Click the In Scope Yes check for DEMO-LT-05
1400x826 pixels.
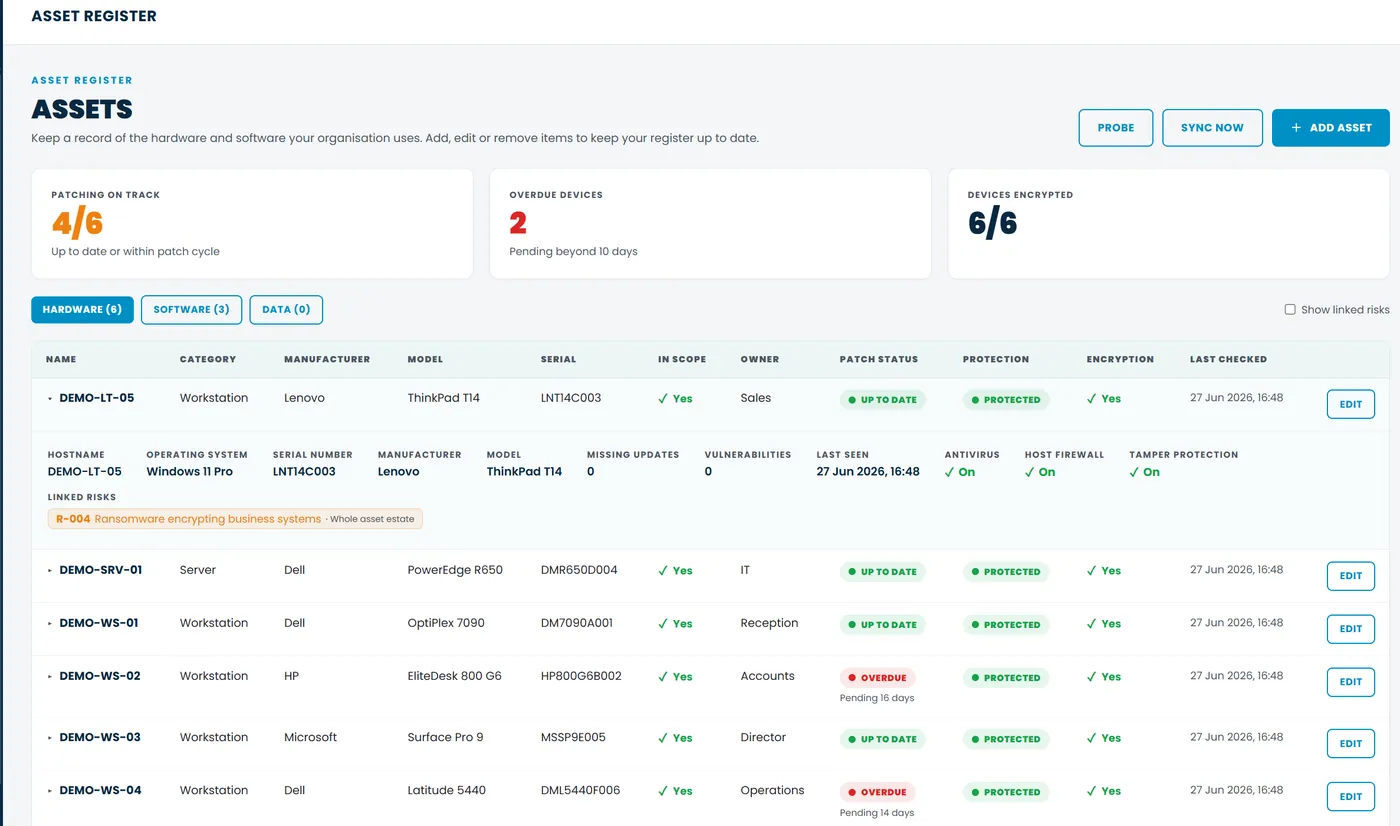point(675,398)
